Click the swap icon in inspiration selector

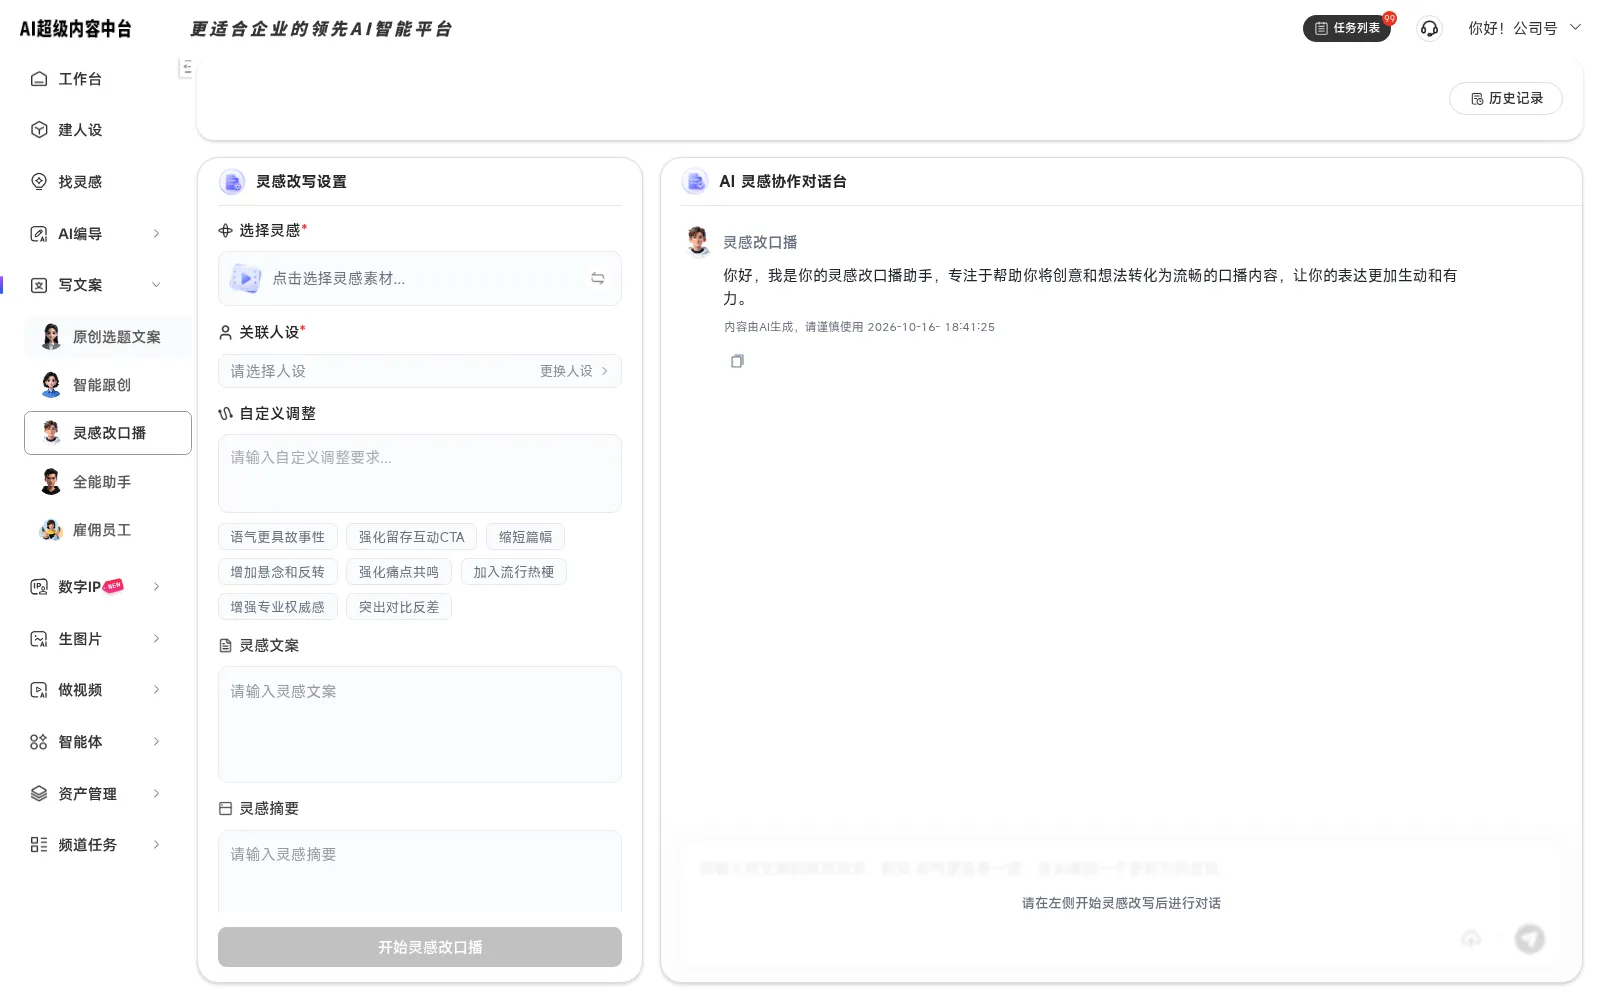pos(597,278)
